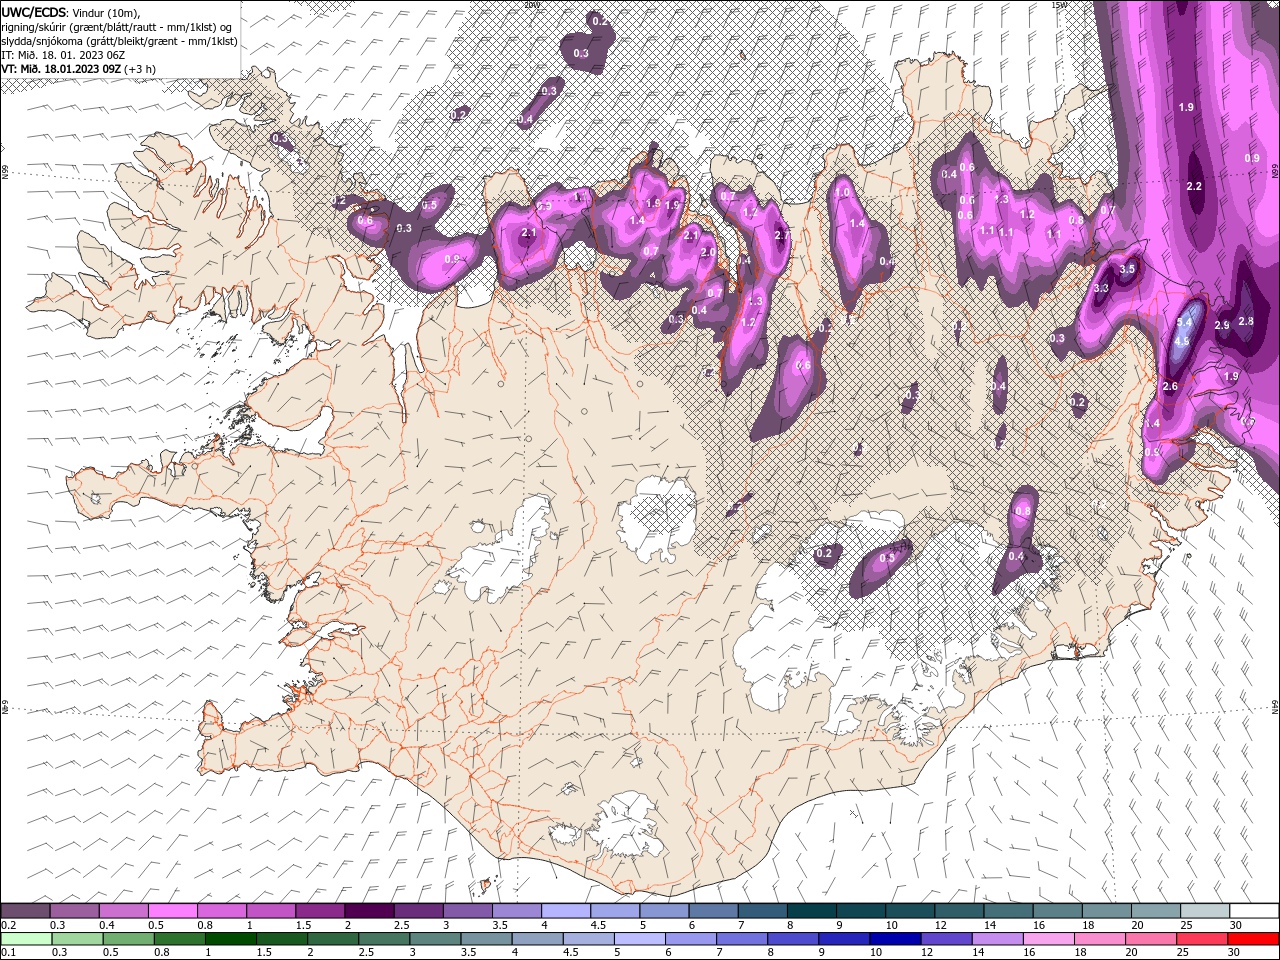Click the darkest green swatch labeled 1 in lower legend
Image resolution: width=1280 pixels, height=960 pixels.
click(230, 939)
